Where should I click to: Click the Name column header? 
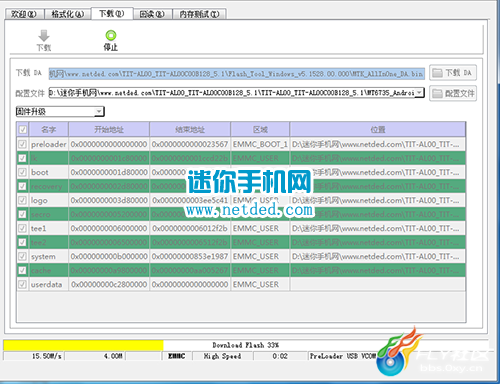point(49,129)
